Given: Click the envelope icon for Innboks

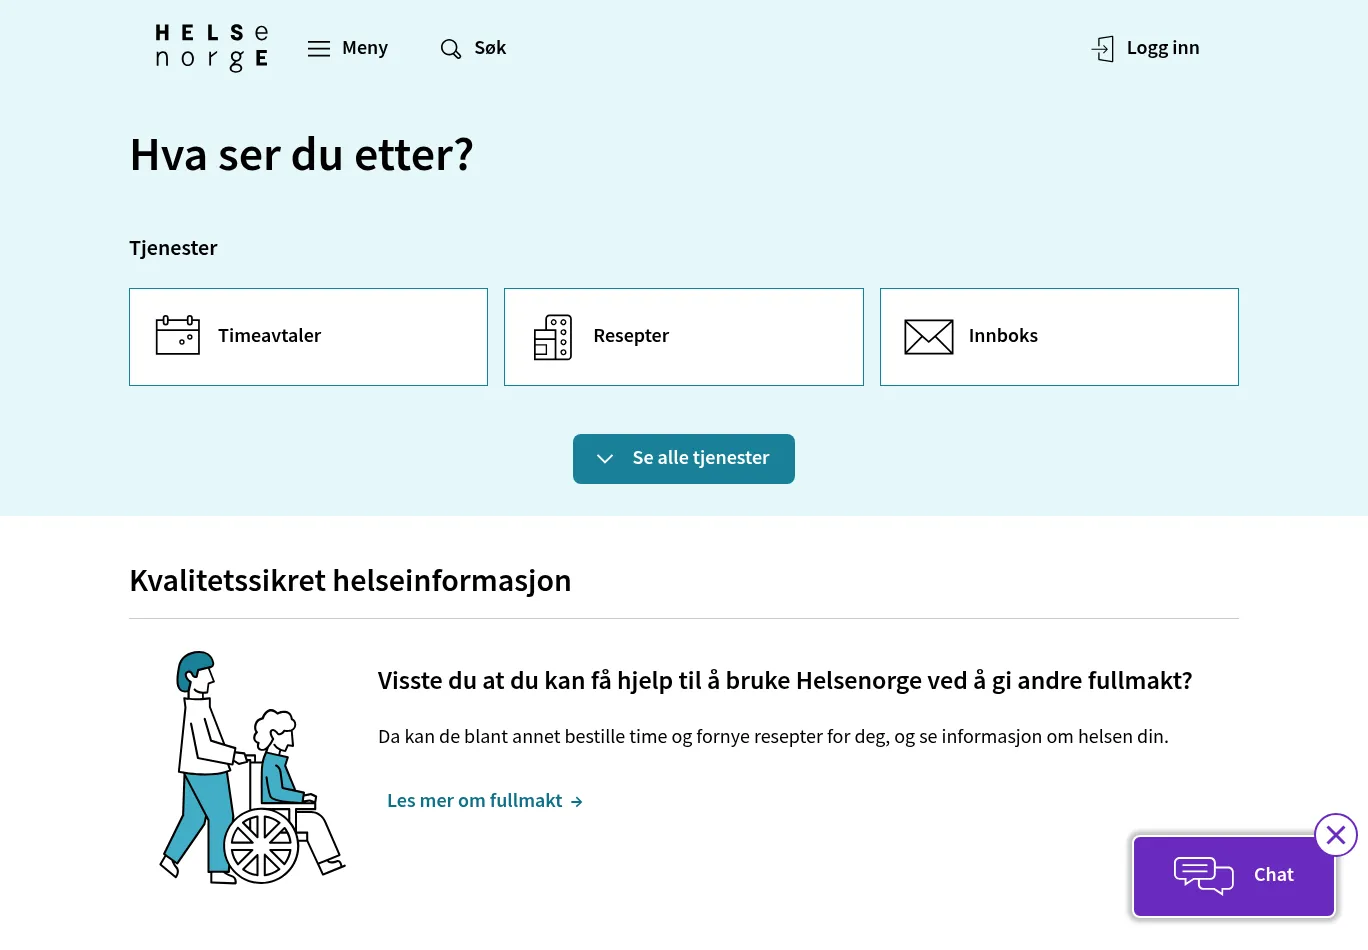Looking at the screenshot, I should tap(928, 337).
